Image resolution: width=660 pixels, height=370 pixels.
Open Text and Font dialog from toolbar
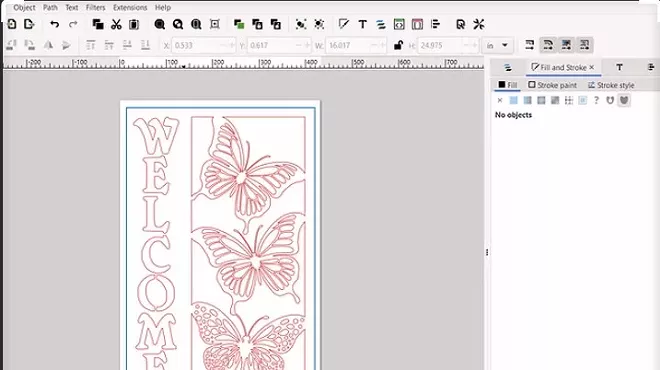pos(362,24)
